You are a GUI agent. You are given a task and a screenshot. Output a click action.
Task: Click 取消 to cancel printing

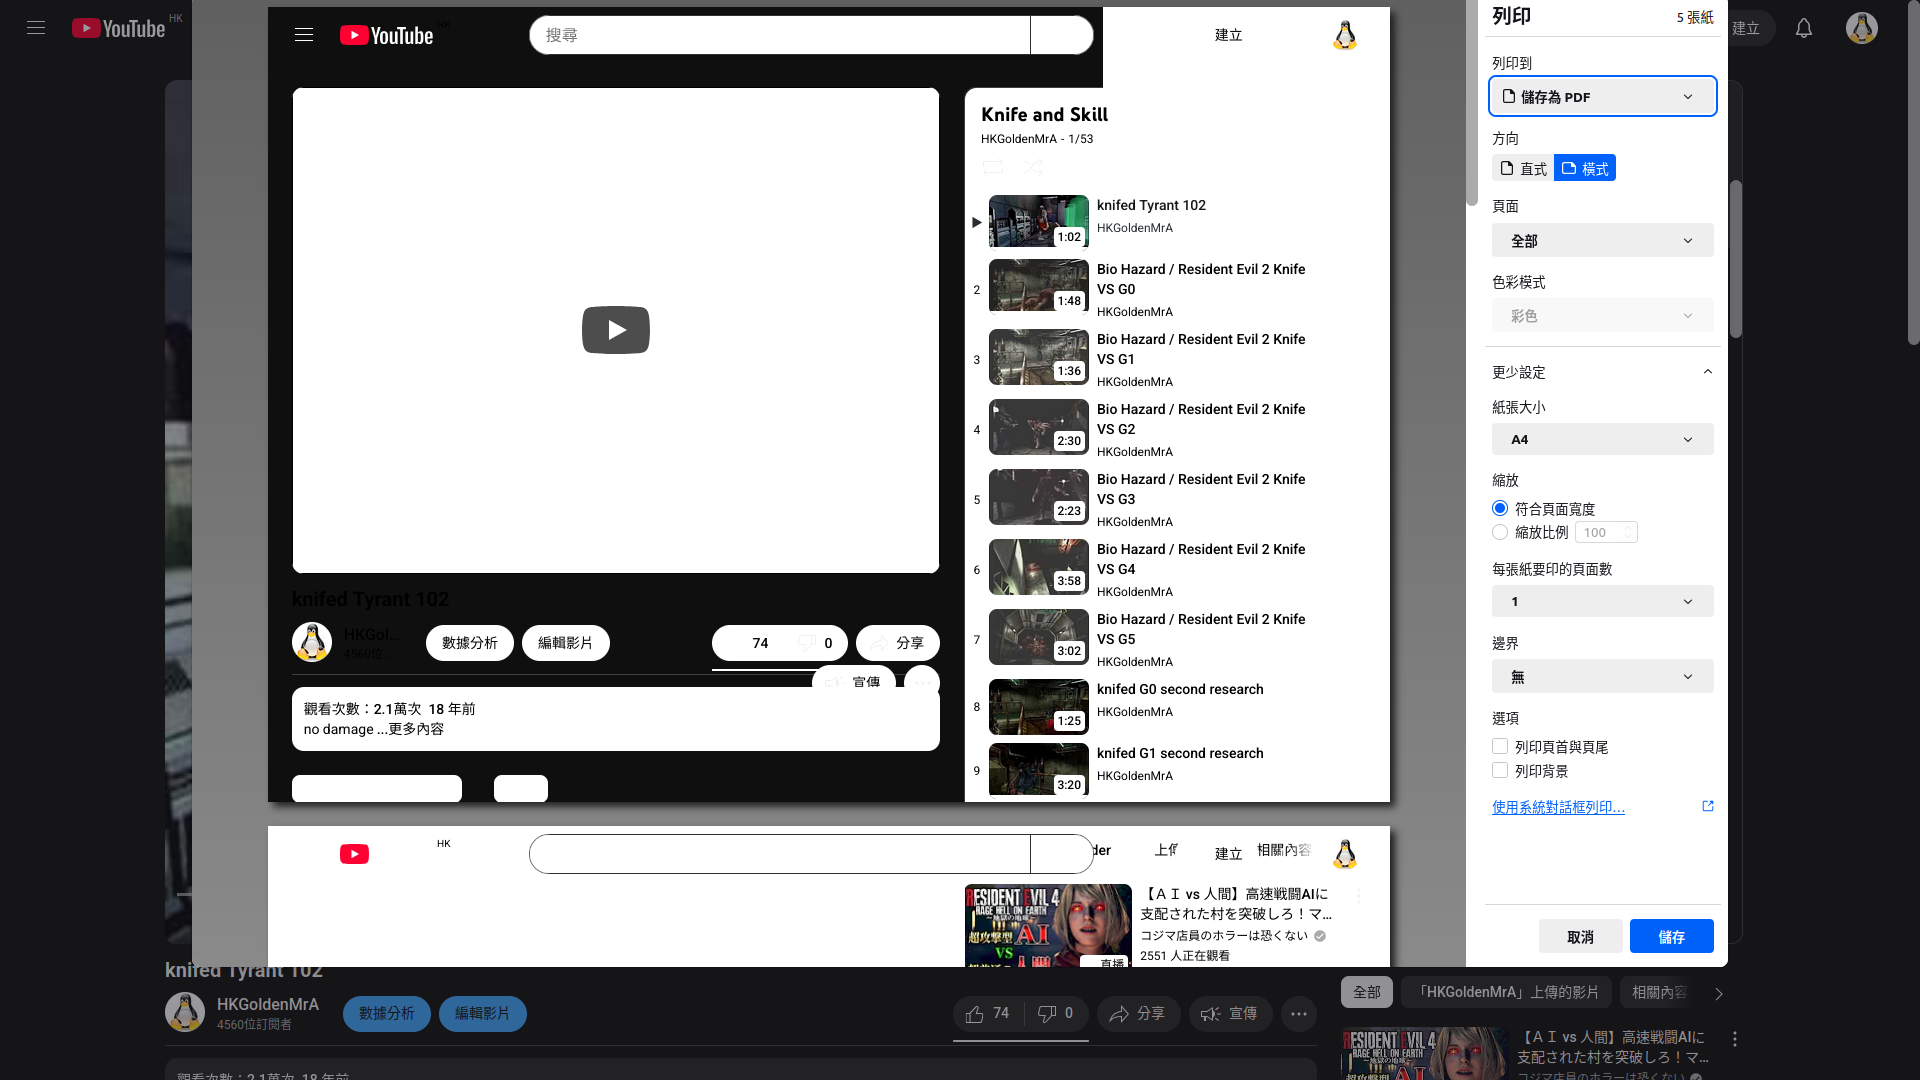1581,937
